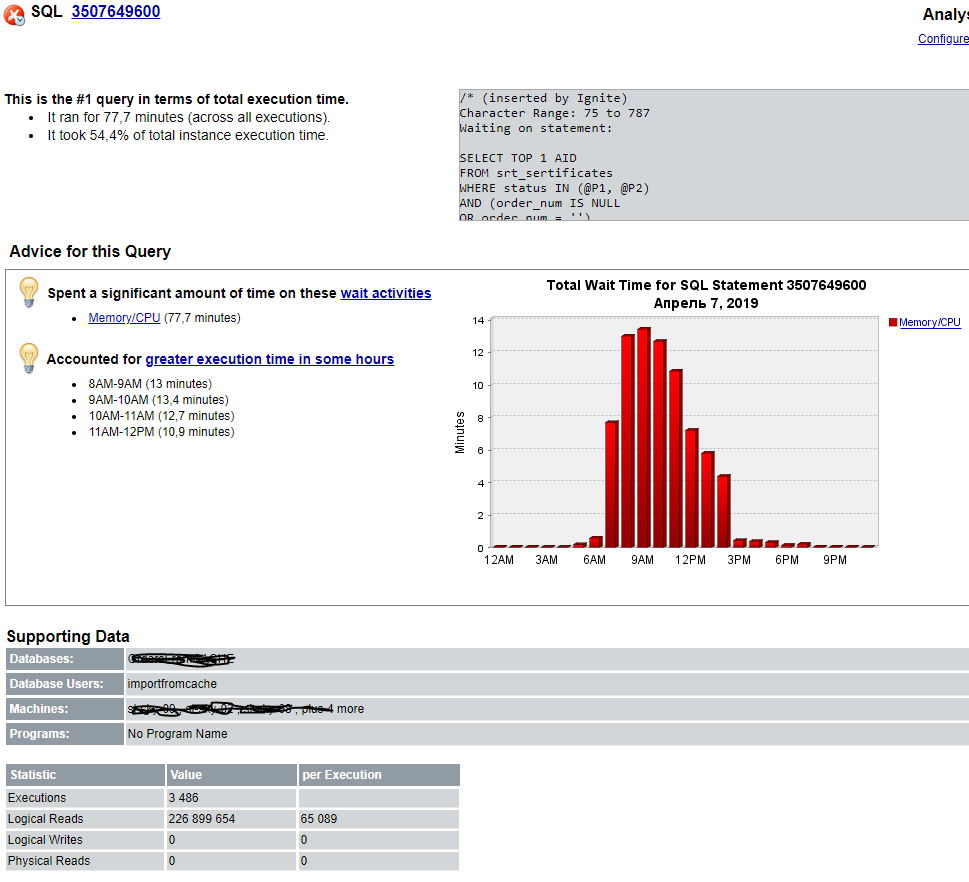Click the 'Value' column header

pos(232,775)
